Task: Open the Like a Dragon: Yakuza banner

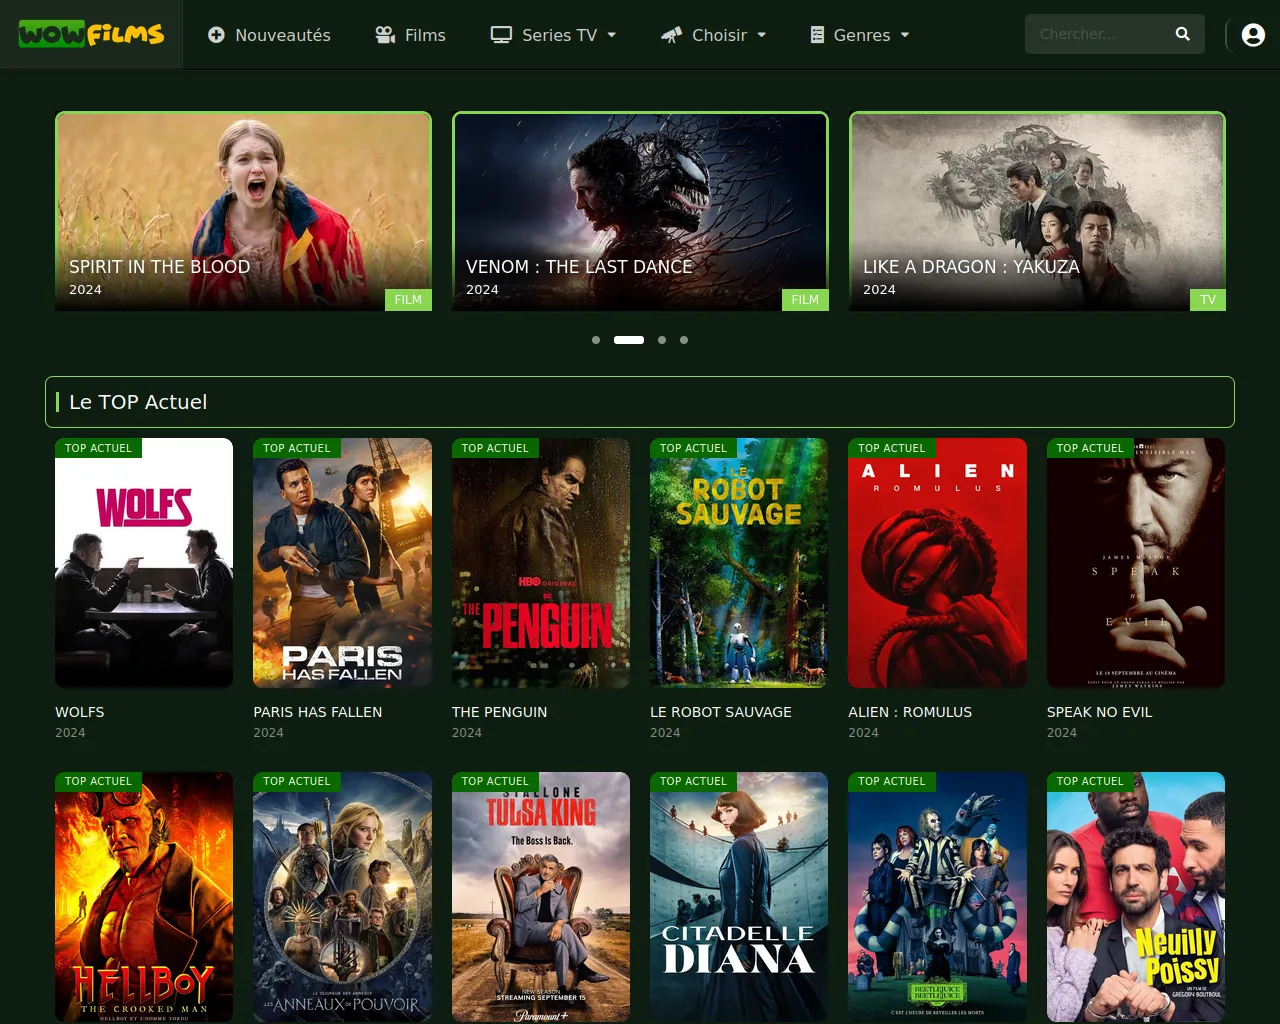Action: tap(1037, 211)
